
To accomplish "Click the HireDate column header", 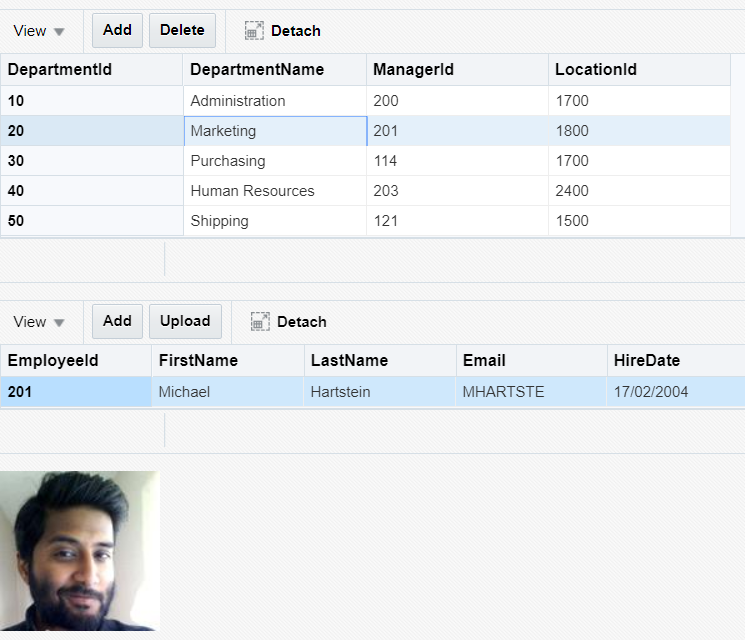I will tap(676, 361).
